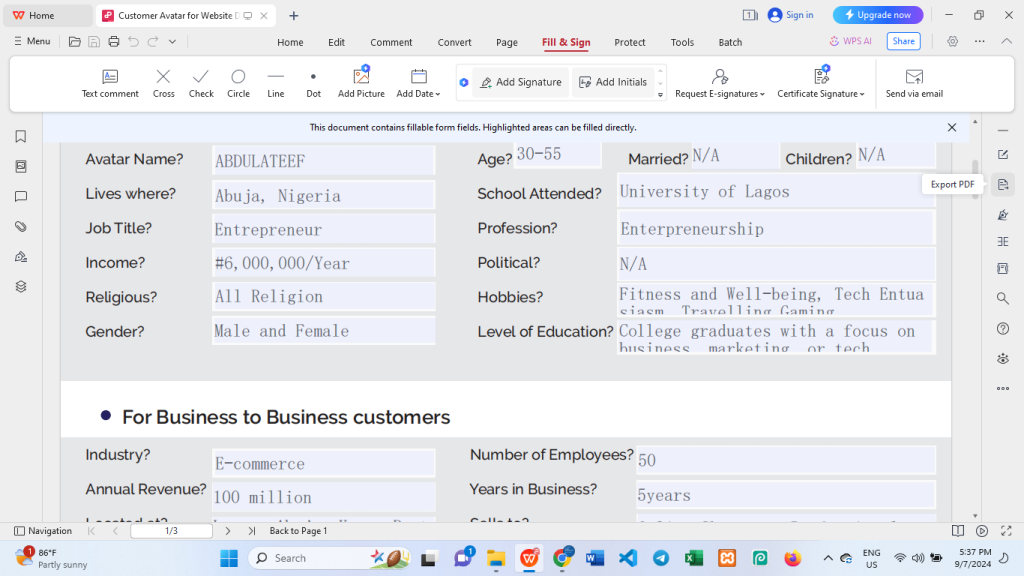Switch to the Home ribbon tab
The height and width of the screenshot is (576, 1024).
pyautogui.click(x=290, y=42)
